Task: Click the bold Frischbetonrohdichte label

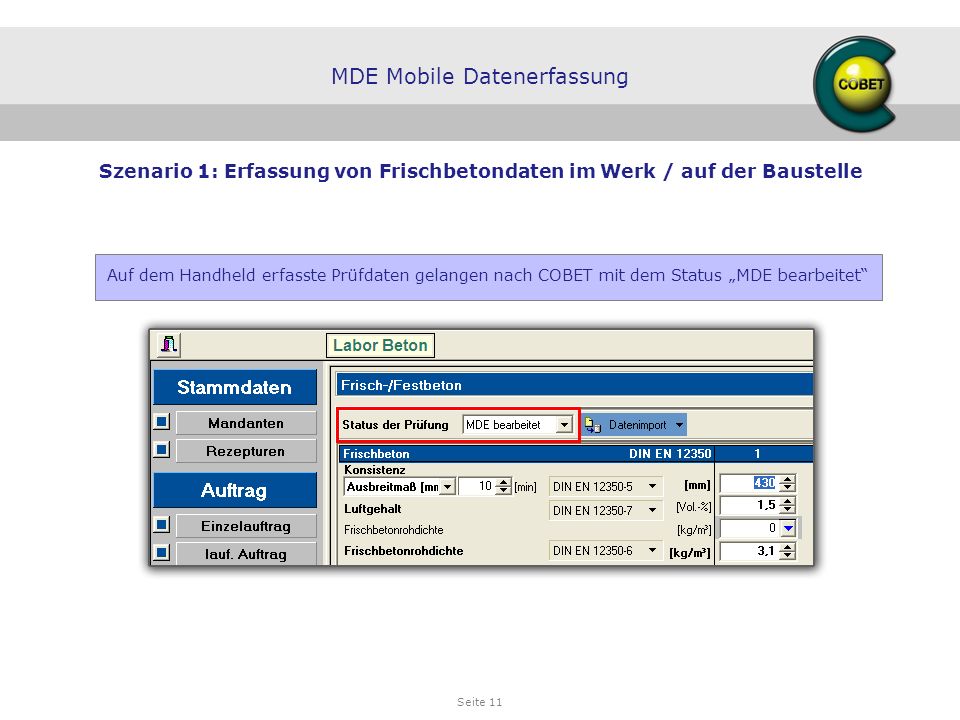Action: [x=403, y=550]
